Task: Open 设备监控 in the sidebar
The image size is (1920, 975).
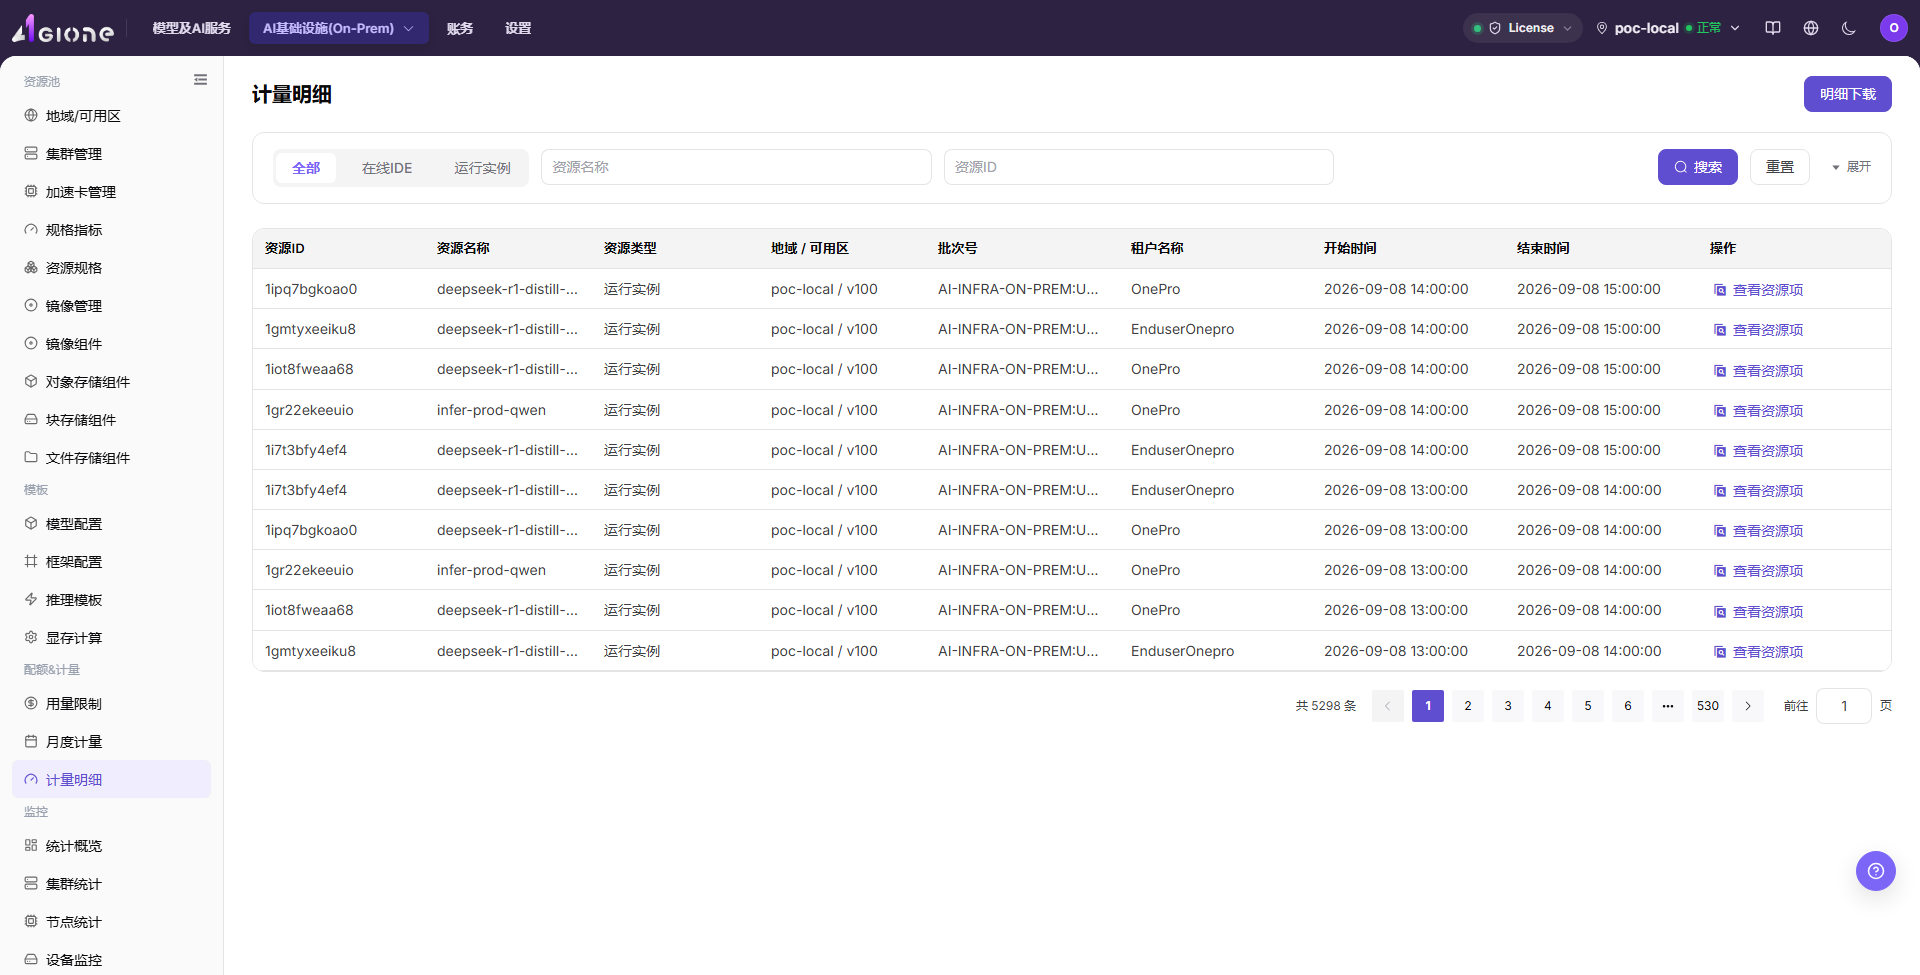Action: 111,960
